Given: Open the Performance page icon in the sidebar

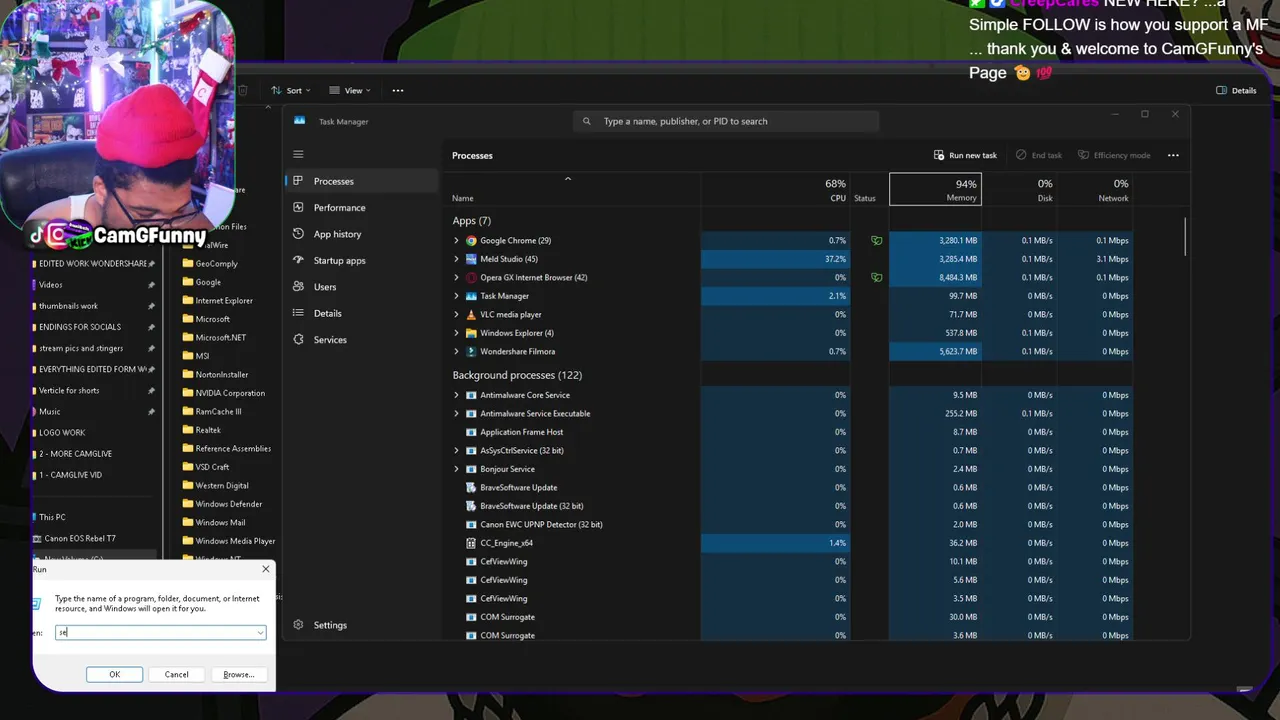Looking at the screenshot, I should tap(298, 208).
